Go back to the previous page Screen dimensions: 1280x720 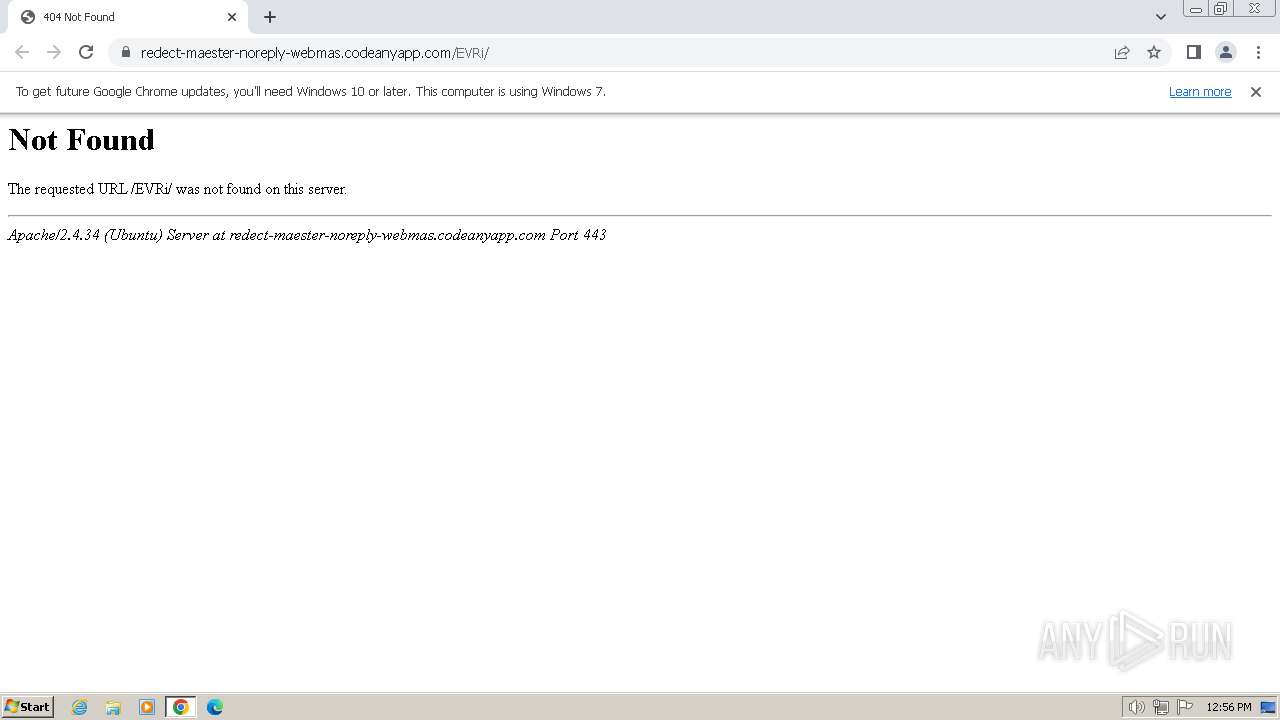(x=22, y=52)
